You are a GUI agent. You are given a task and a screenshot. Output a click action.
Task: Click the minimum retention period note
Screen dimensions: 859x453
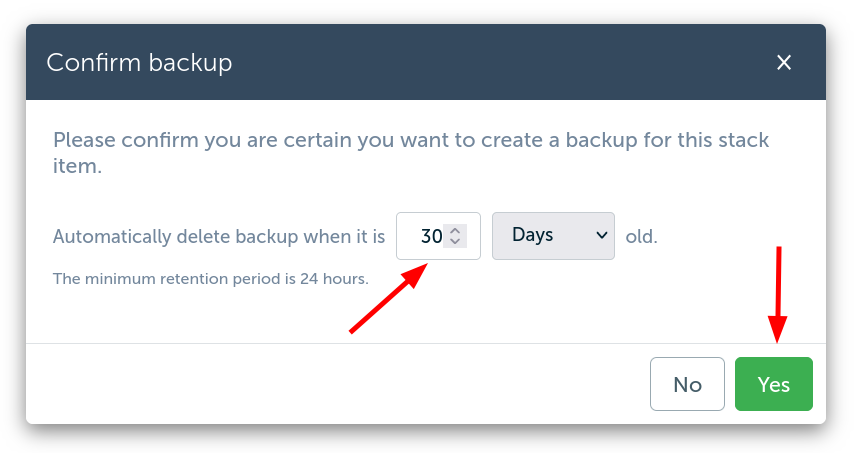click(x=210, y=278)
